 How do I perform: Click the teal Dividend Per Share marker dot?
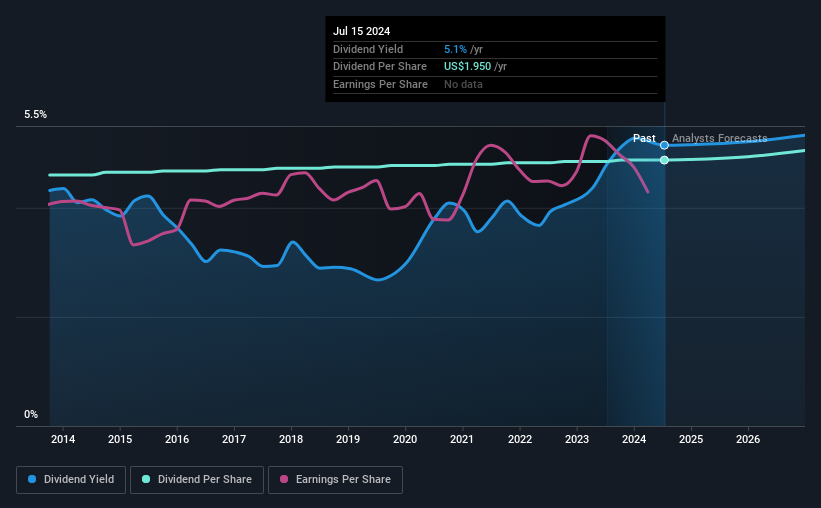tap(664, 160)
